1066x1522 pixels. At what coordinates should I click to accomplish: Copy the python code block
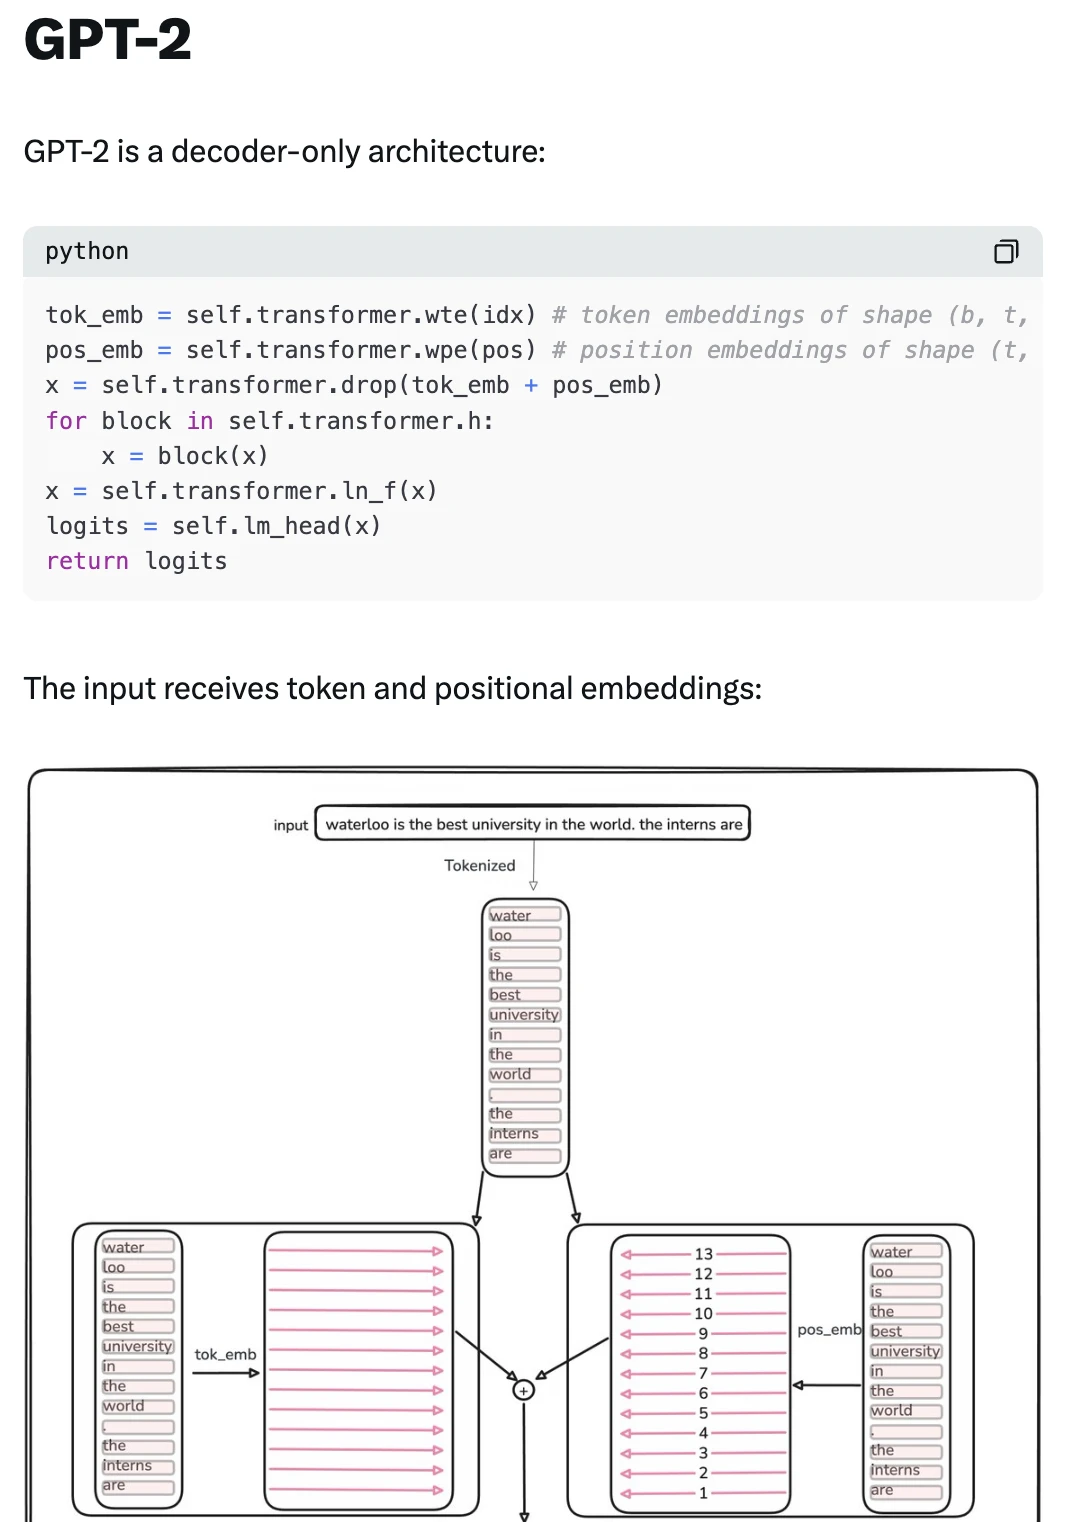coord(1005,251)
